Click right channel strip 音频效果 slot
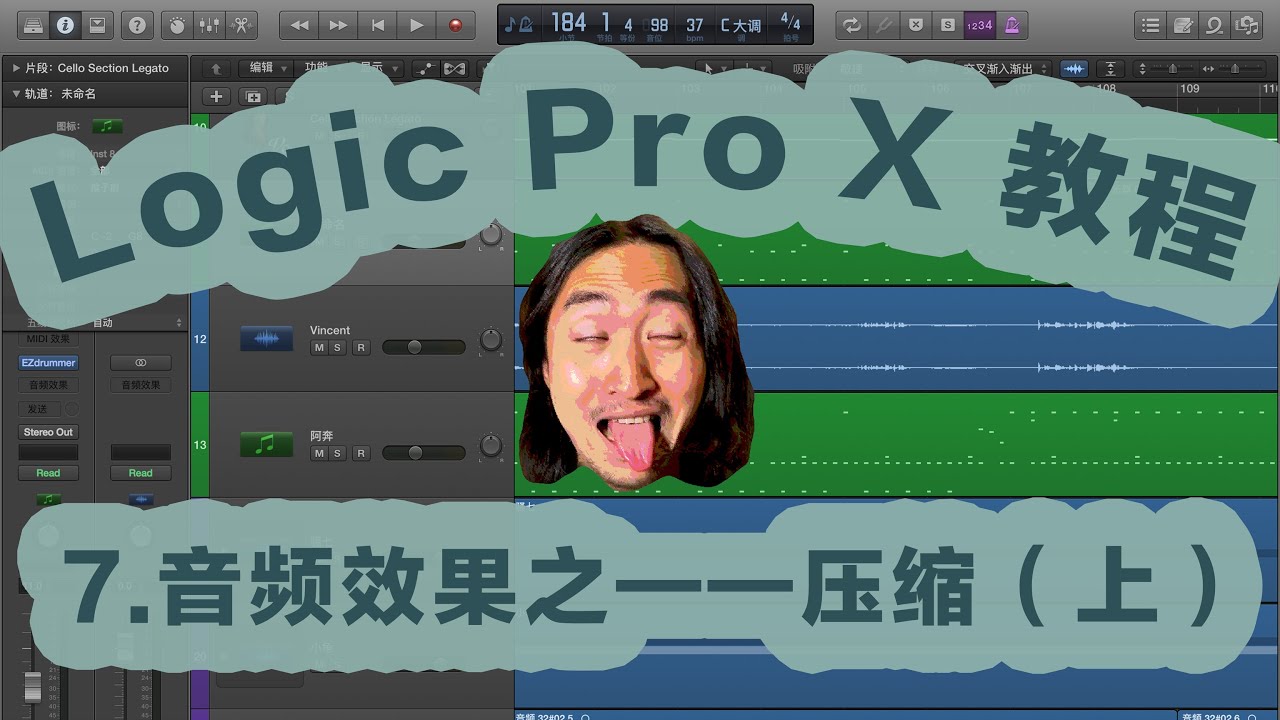 (x=141, y=385)
